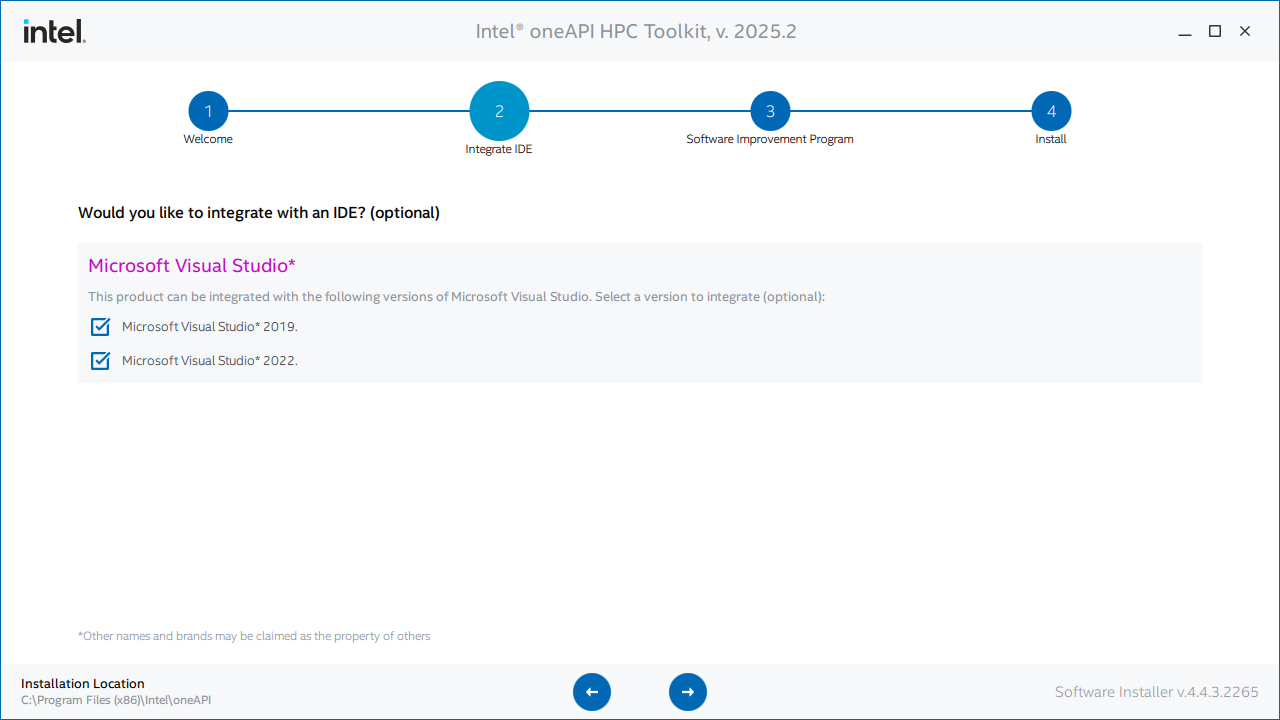
Task: Click the Intel oneAPI HPC Toolkit title
Action: [x=636, y=32]
